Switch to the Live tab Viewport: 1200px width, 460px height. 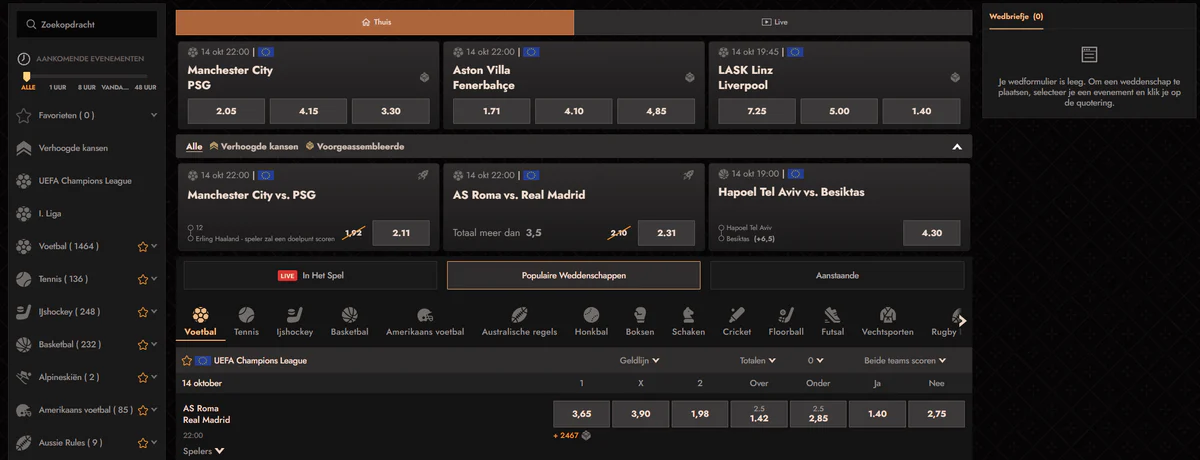[774, 22]
